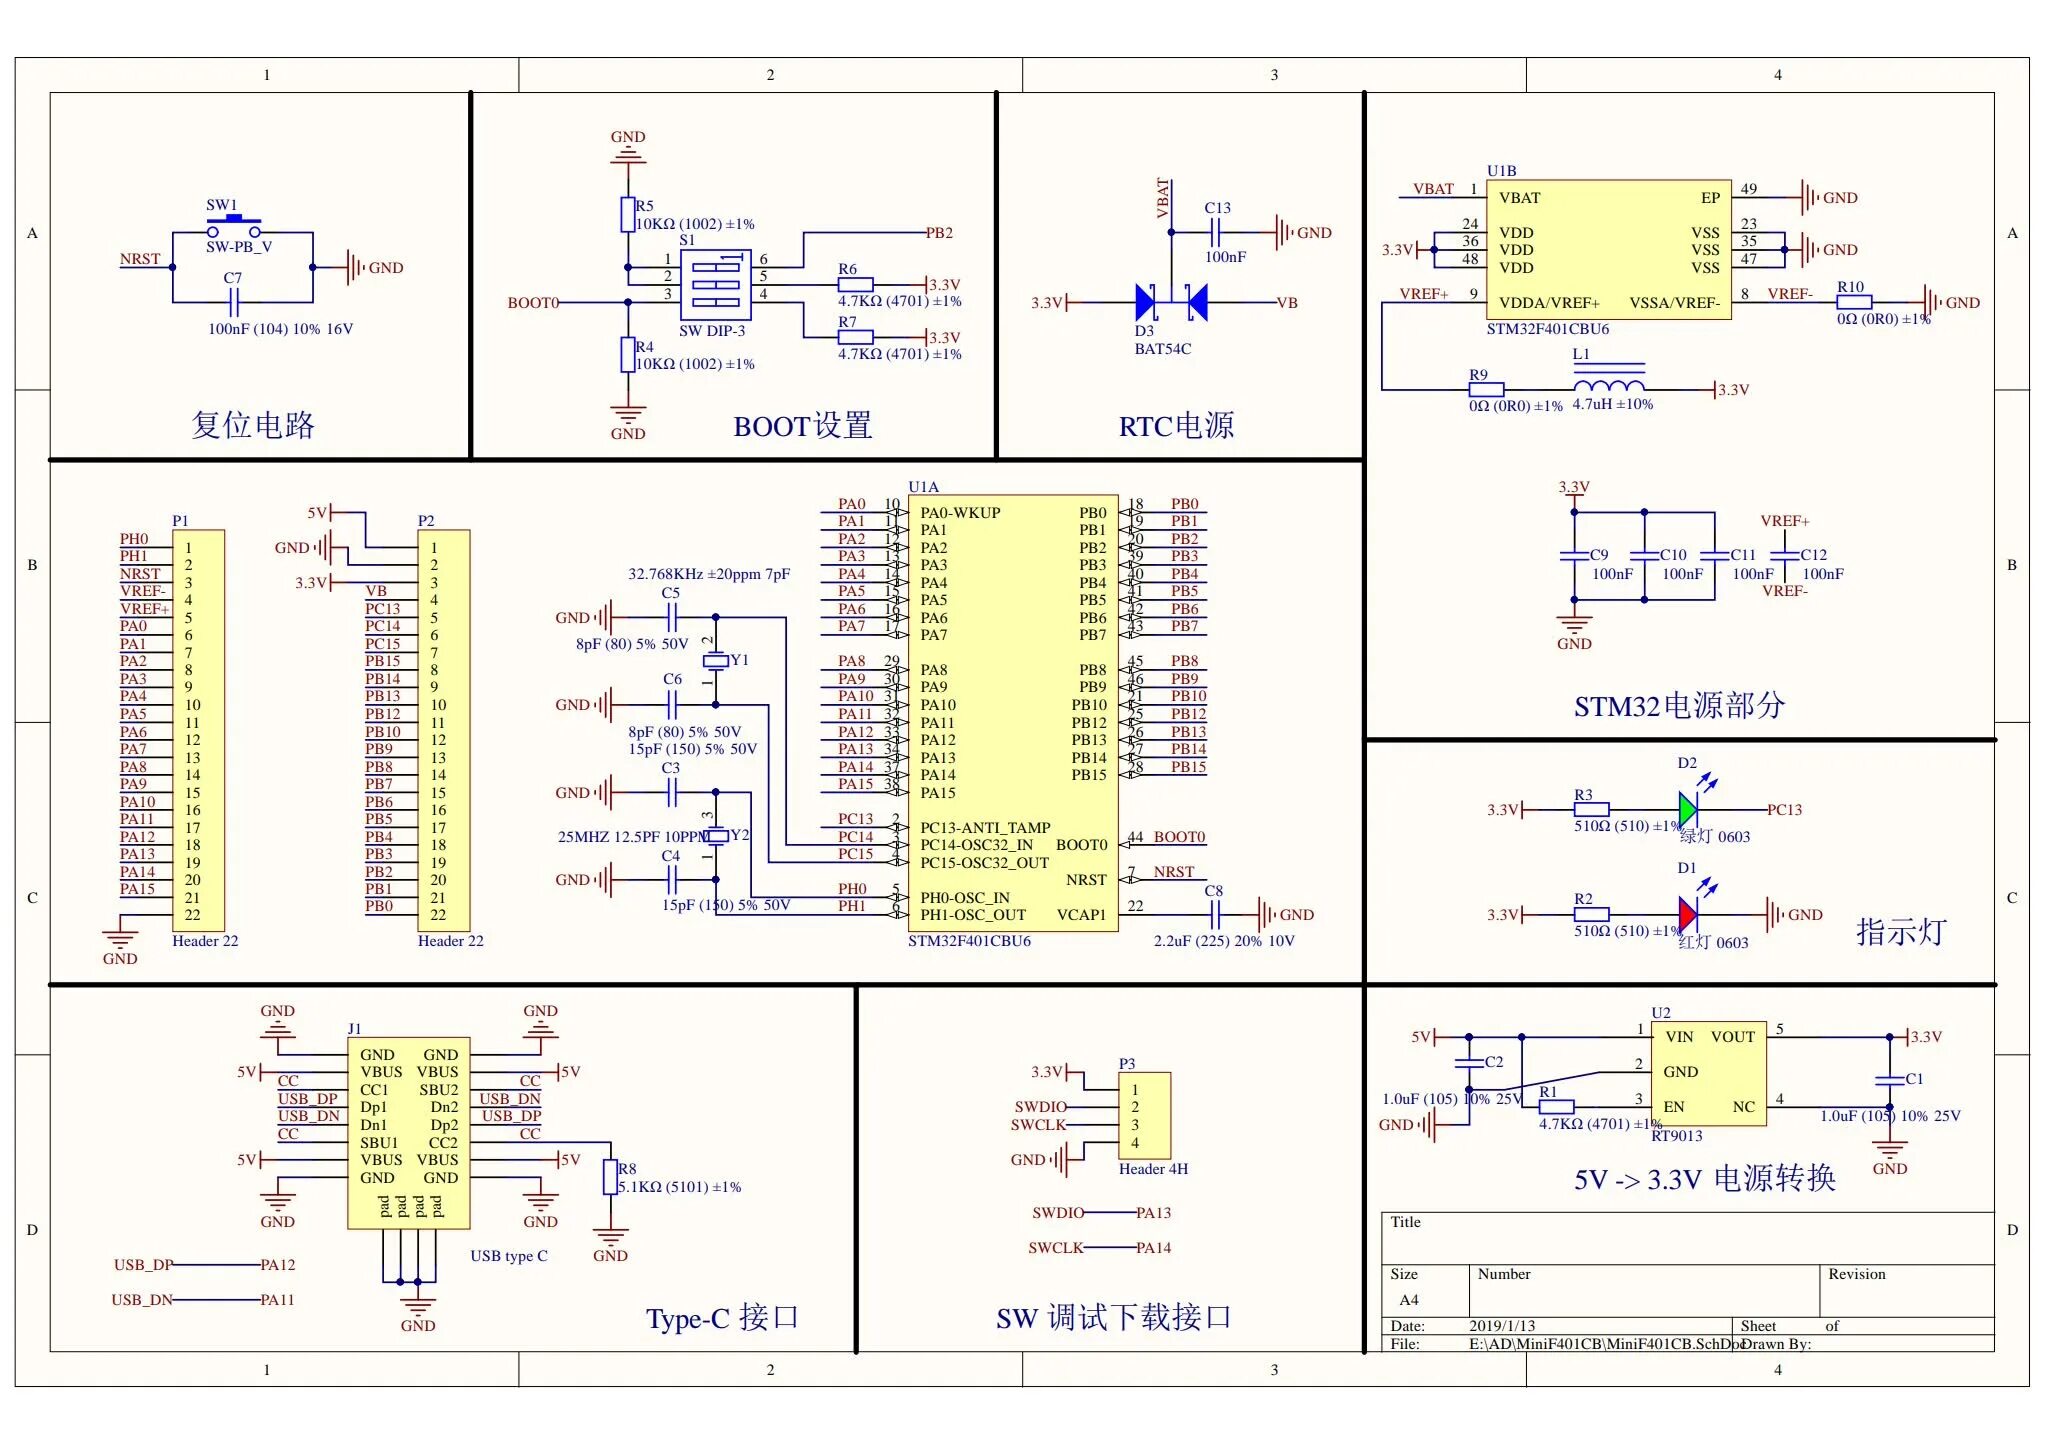Click the 'RTC电源' section title
Viewport: 2048px width, 1447px height.
coord(1176,426)
